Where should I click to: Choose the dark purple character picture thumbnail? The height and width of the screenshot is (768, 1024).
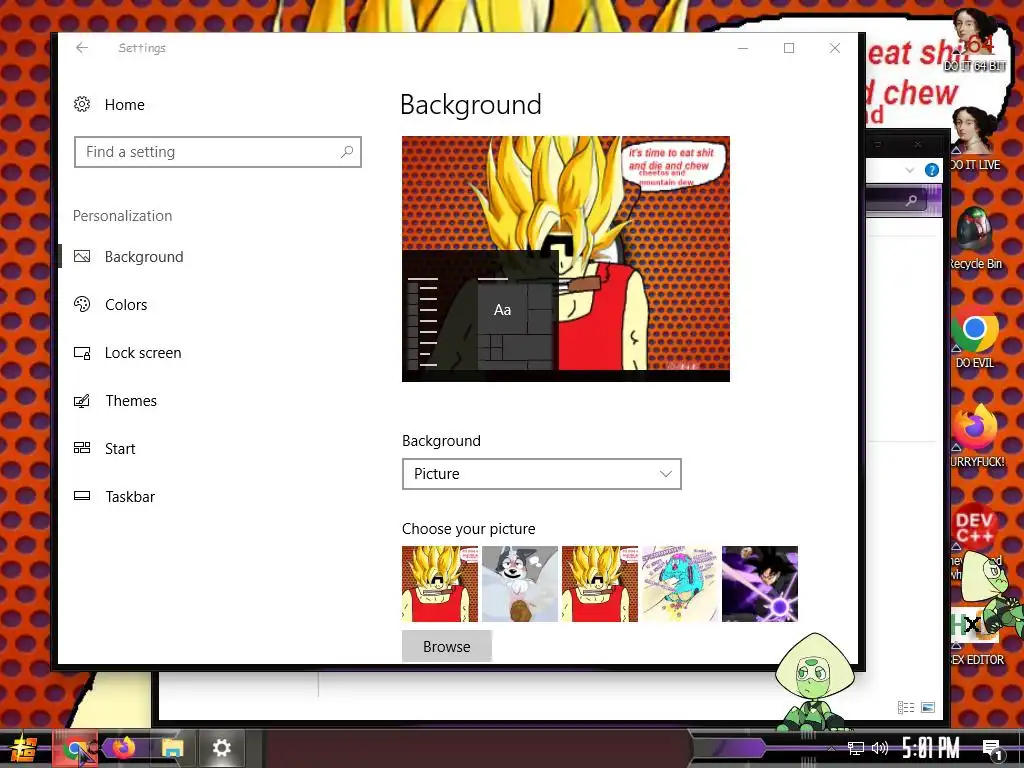760,584
